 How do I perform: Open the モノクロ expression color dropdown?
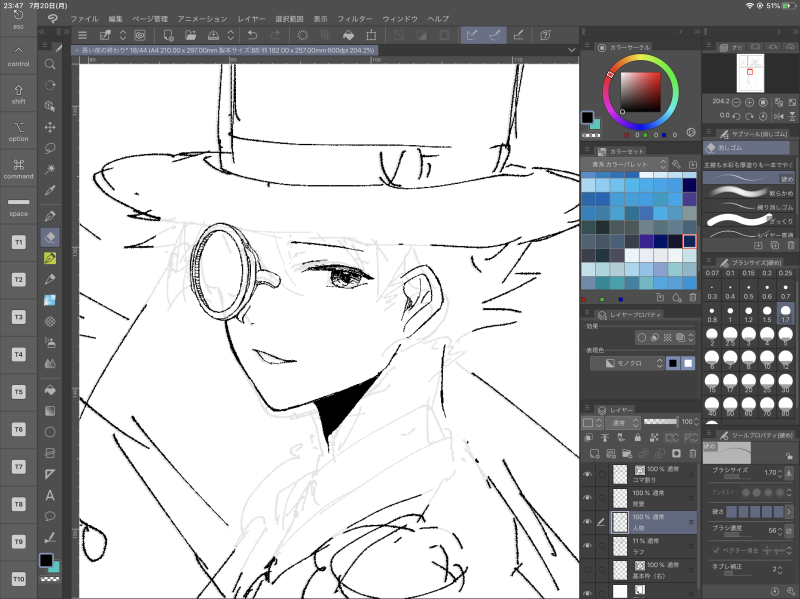pyautogui.click(x=627, y=363)
